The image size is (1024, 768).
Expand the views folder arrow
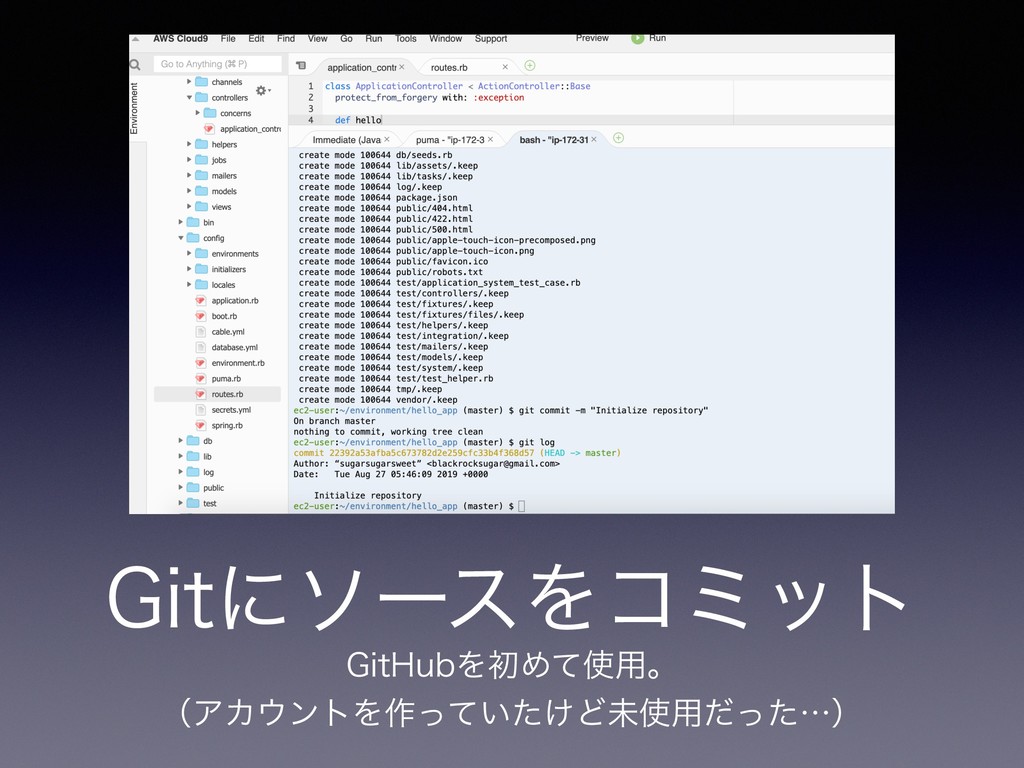pos(189,207)
